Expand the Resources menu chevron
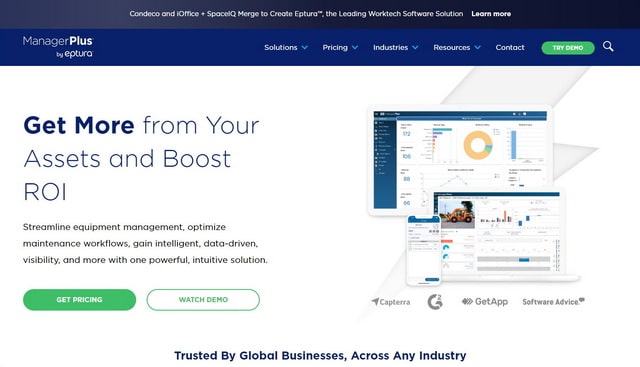640x367 pixels. (x=478, y=47)
